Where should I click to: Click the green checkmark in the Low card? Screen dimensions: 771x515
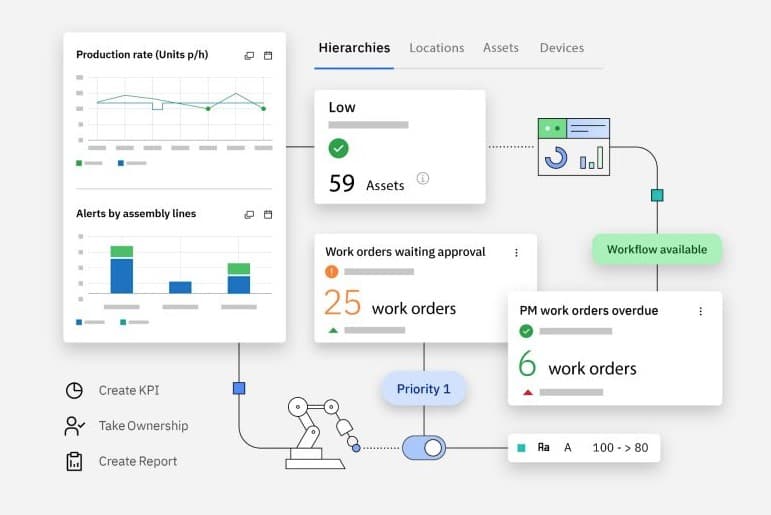coord(338,148)
